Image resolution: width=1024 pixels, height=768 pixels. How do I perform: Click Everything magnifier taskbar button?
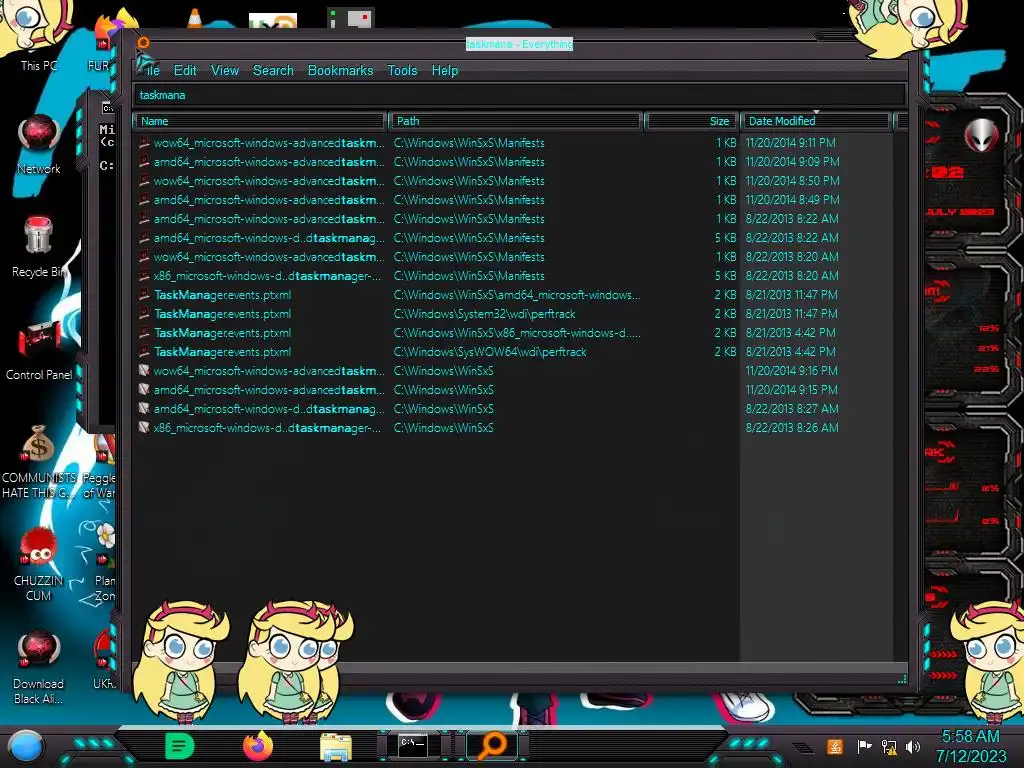pyautogui.click(x=492, y=746)
